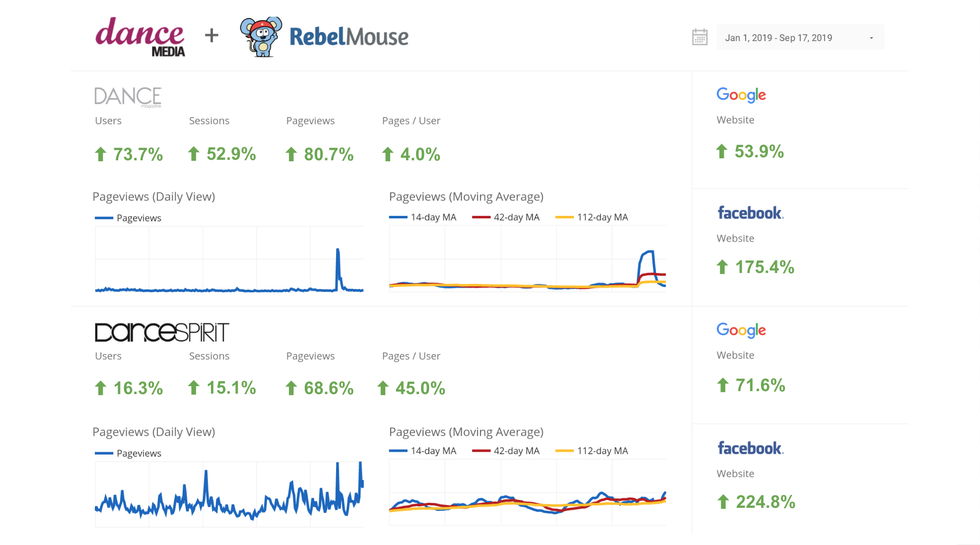Click the Dance Magazine 73.7% Users metric

(x=129, y=154)
